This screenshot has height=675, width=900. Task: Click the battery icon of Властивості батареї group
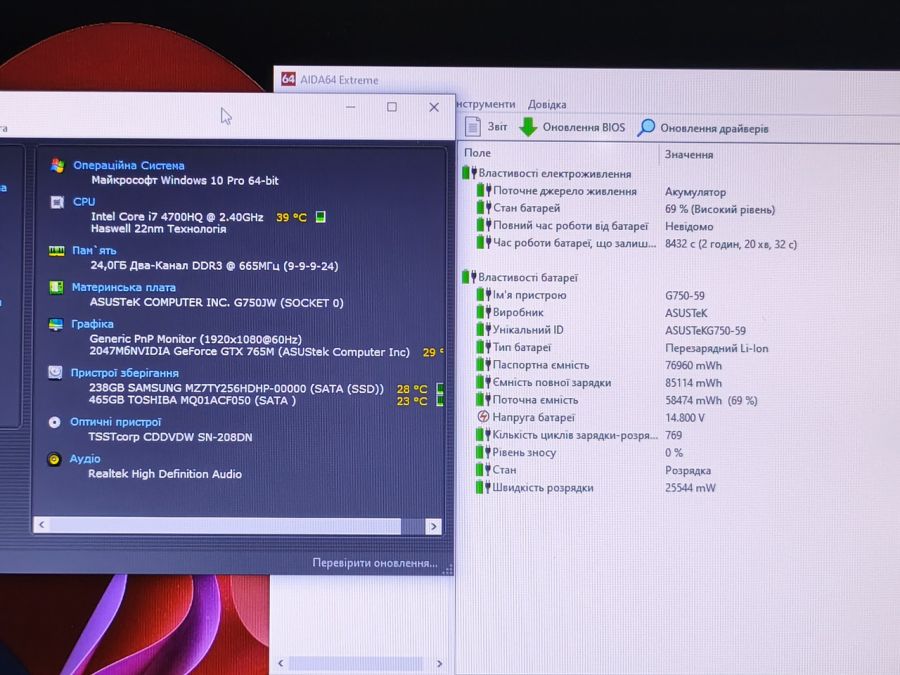[x=469, y=277]
